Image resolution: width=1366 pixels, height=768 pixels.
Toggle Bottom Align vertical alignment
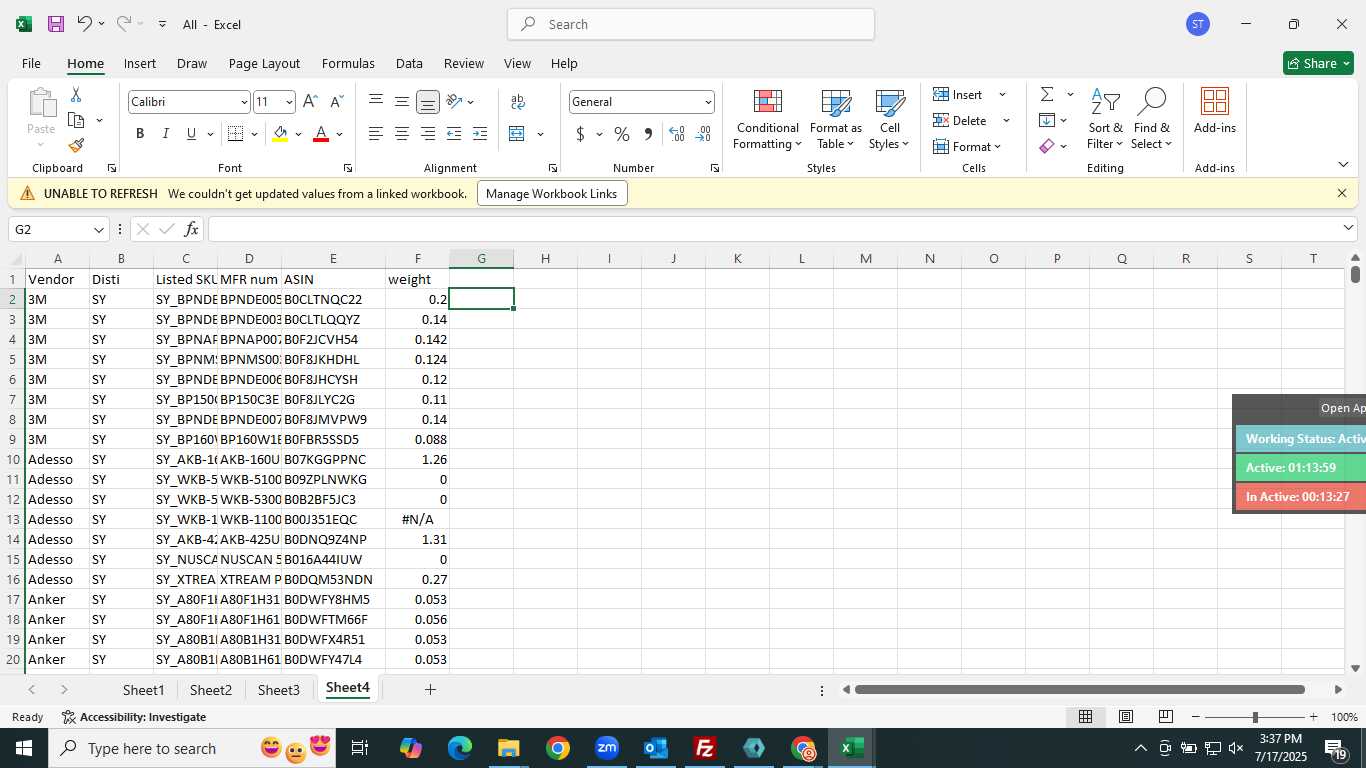428,101
